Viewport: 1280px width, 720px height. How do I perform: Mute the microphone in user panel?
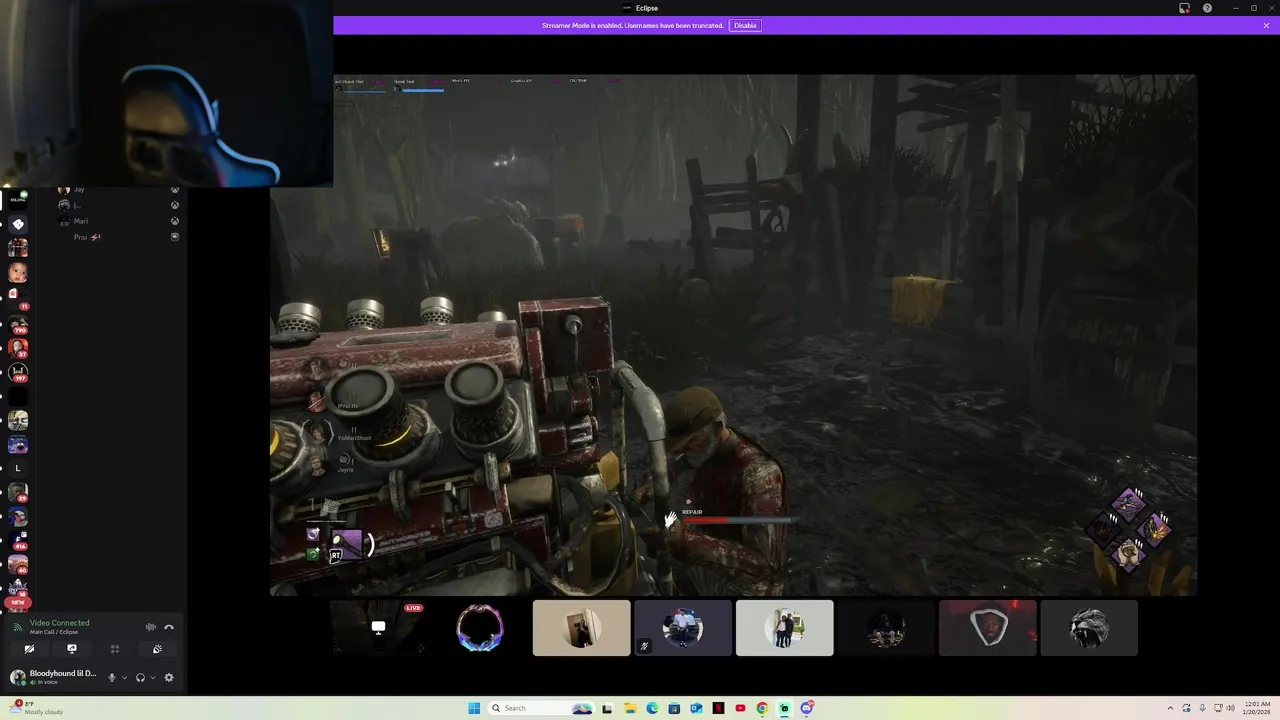[x=112, y=677]
